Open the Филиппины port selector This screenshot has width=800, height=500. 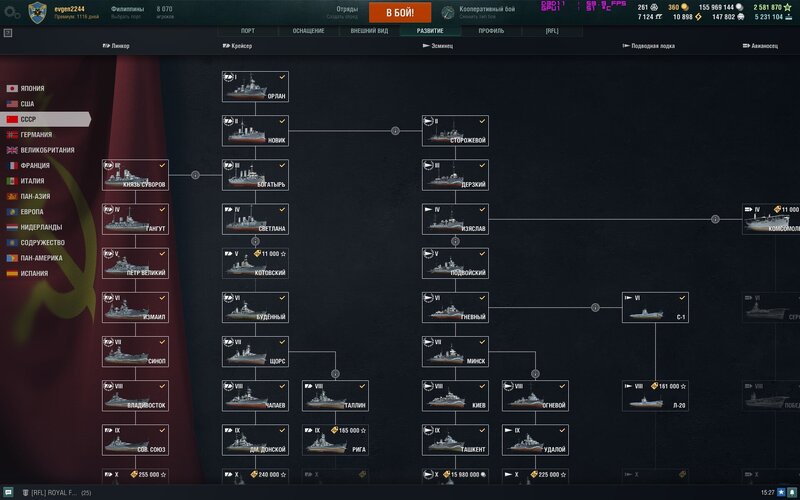[128, 12]
